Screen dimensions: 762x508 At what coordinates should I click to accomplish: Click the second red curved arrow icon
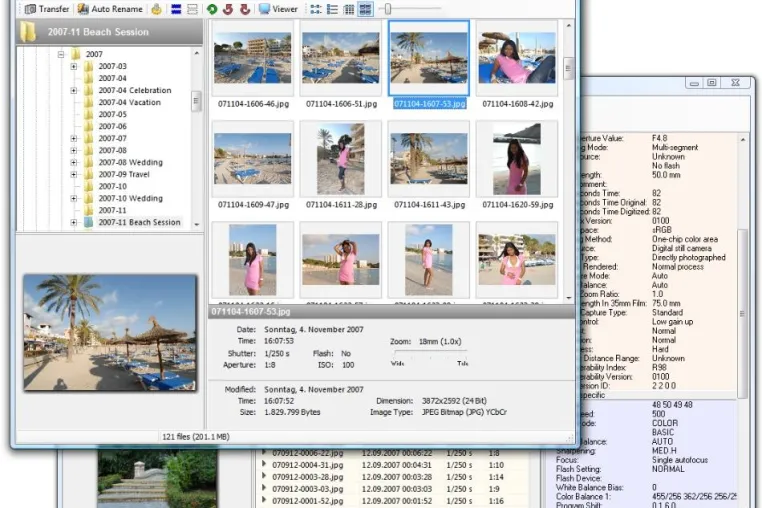[245, 9]
